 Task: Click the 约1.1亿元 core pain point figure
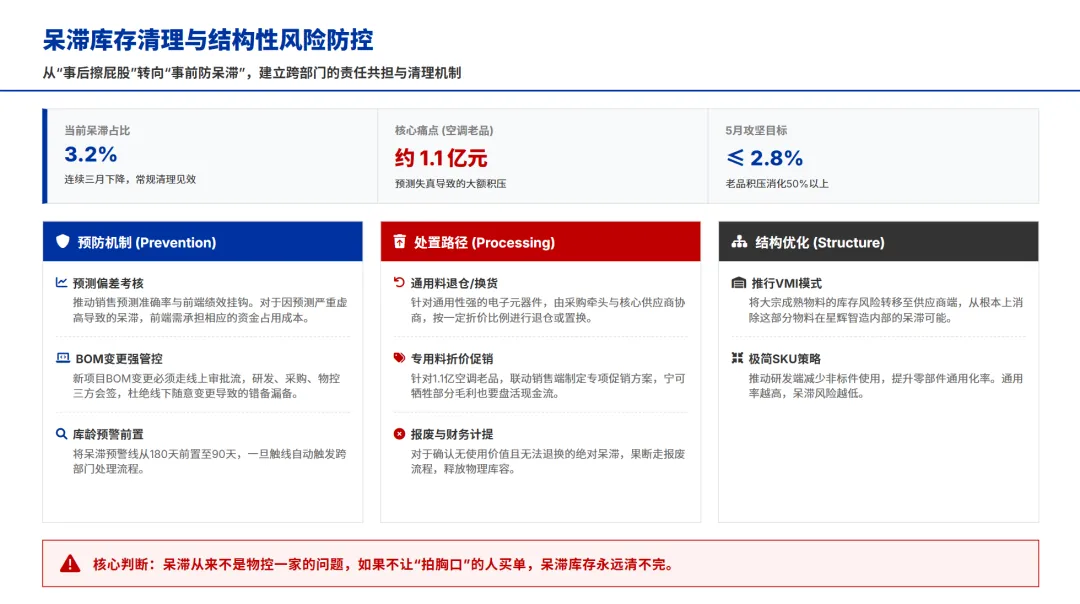tap(441, 158)
